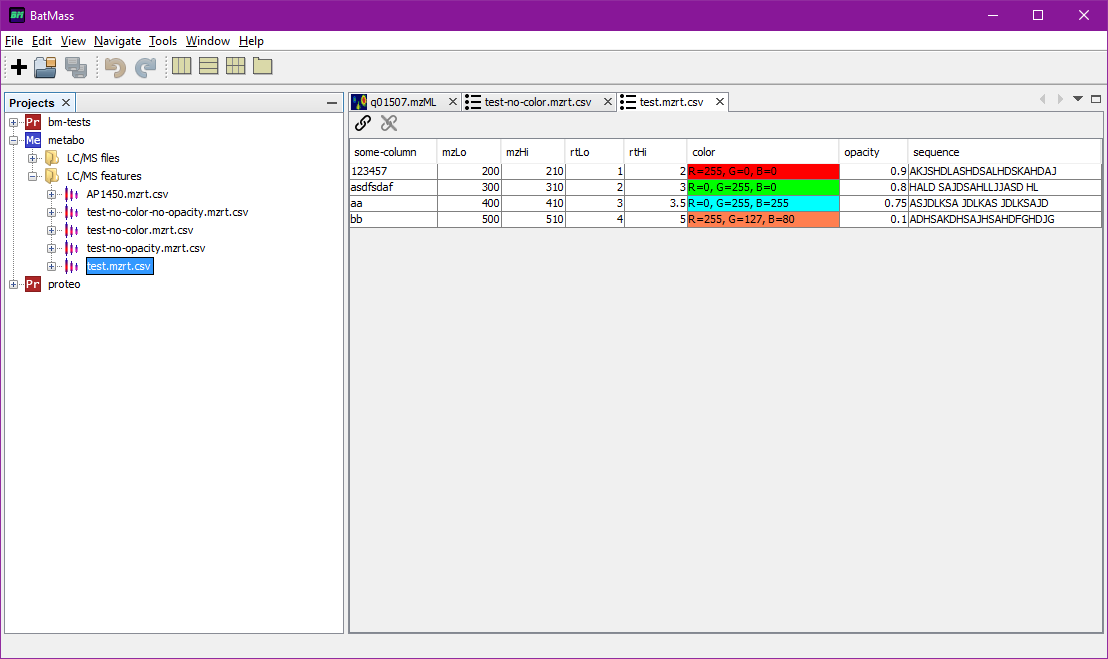The height and width of the screenshot is (659, 1108).
Task: Click the LC/MS features folder icon
Action: [52, 176]
